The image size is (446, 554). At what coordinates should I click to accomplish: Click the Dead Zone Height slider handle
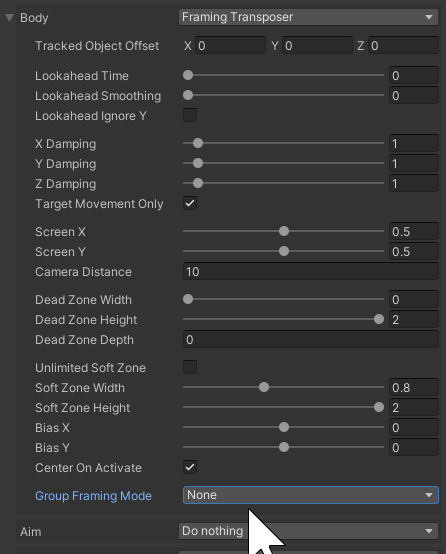click(379, 319)
